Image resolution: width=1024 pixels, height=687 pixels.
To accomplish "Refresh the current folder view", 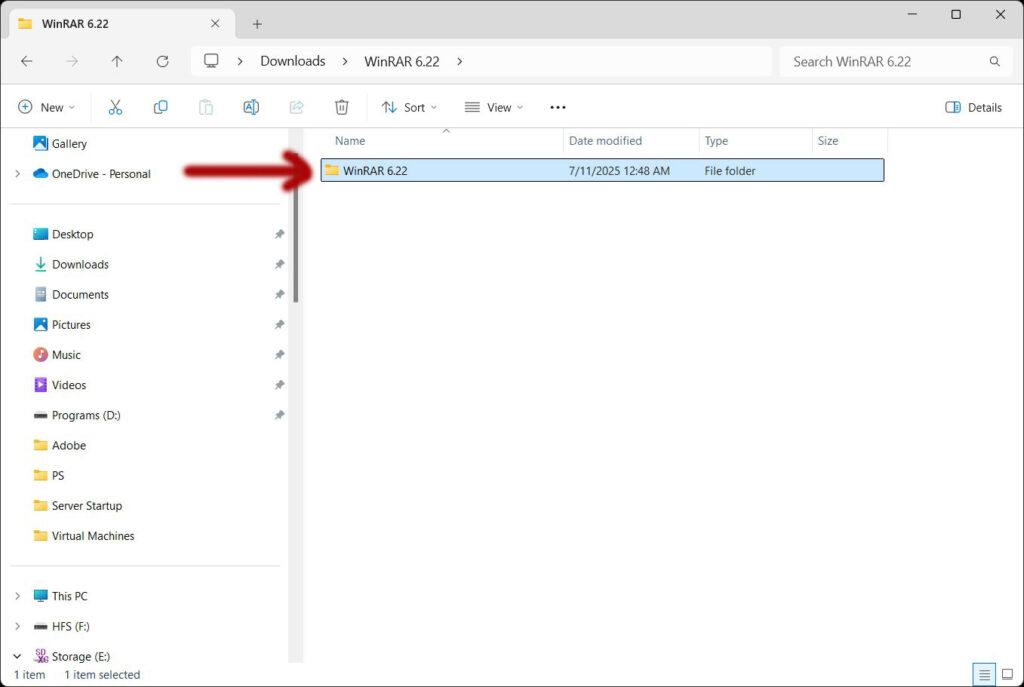I will [162, 61].
